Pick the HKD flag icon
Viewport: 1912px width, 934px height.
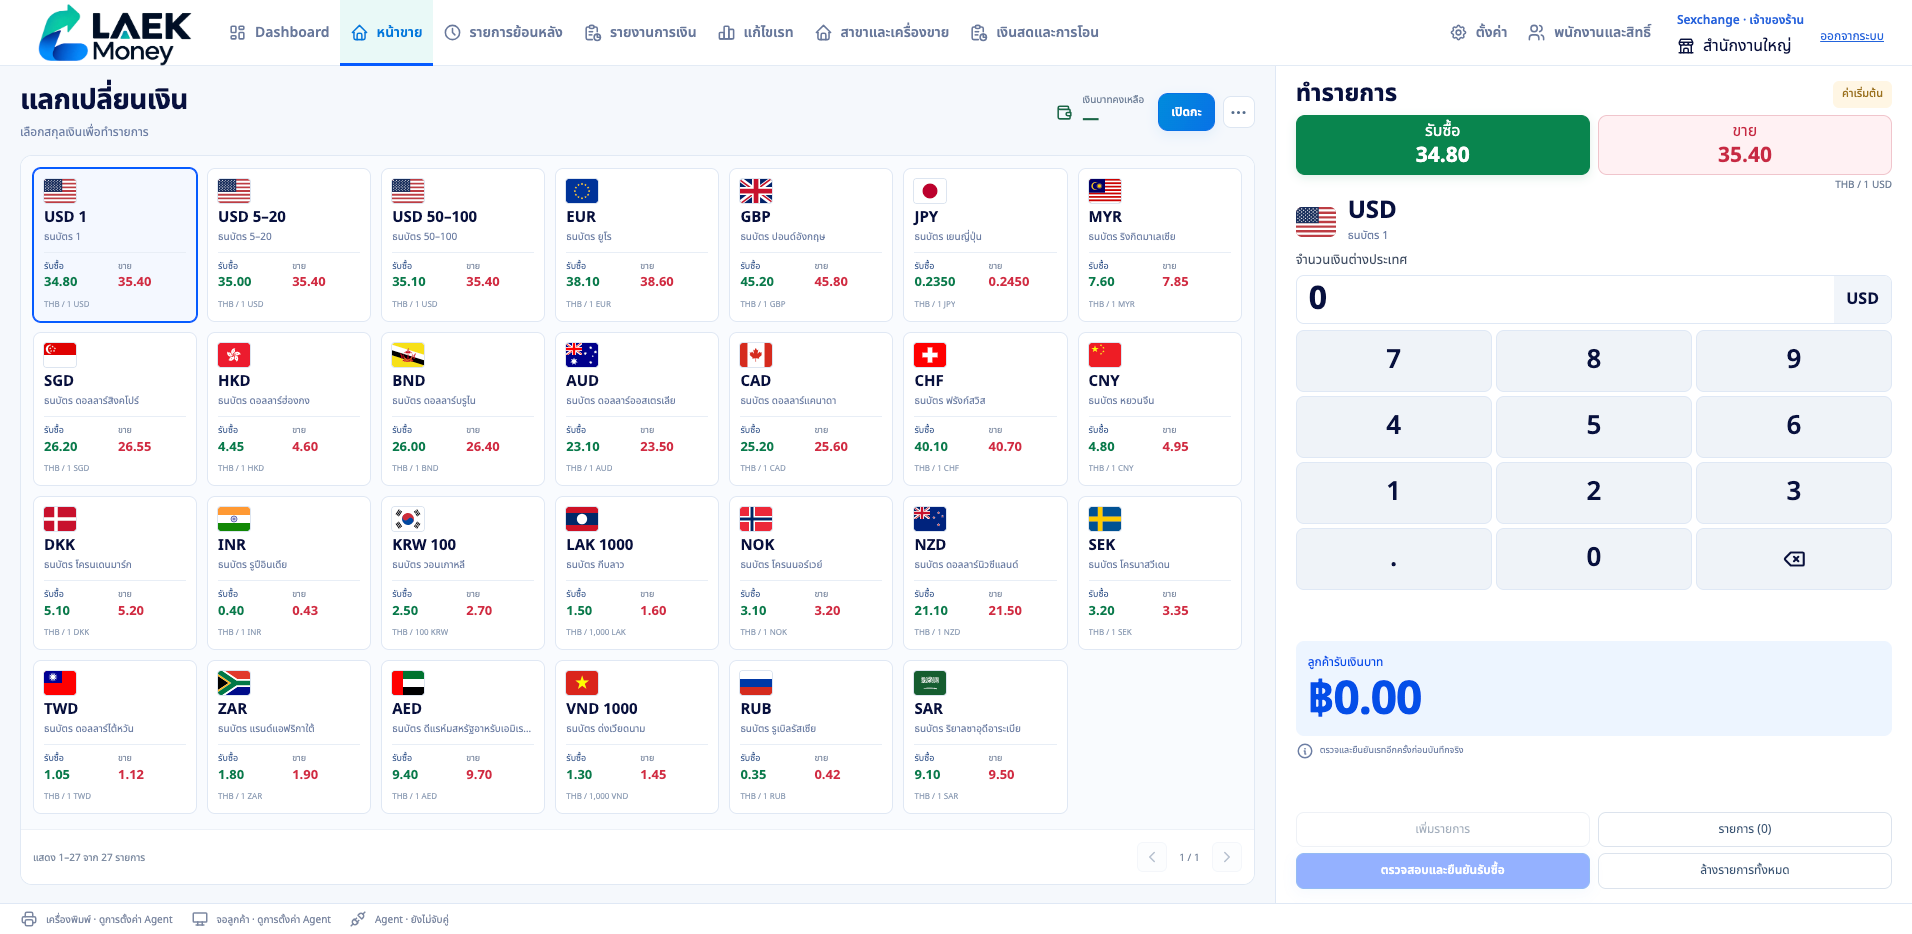click(234, 355)
